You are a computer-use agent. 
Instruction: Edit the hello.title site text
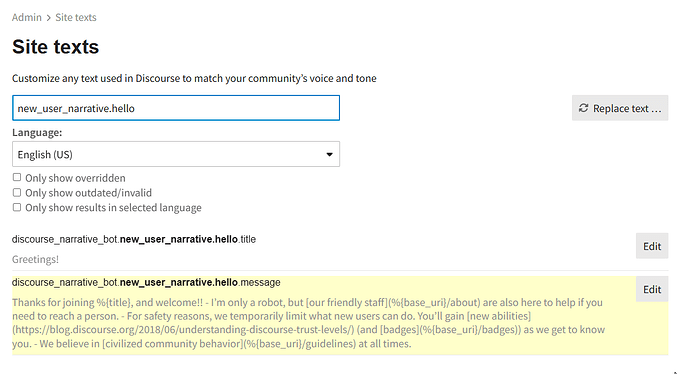click(x=652, y=246)
